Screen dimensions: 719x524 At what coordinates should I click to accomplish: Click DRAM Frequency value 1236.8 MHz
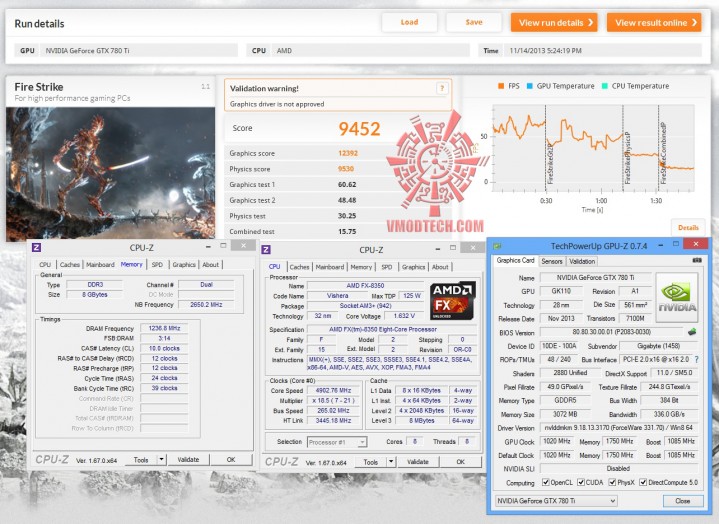164,328
